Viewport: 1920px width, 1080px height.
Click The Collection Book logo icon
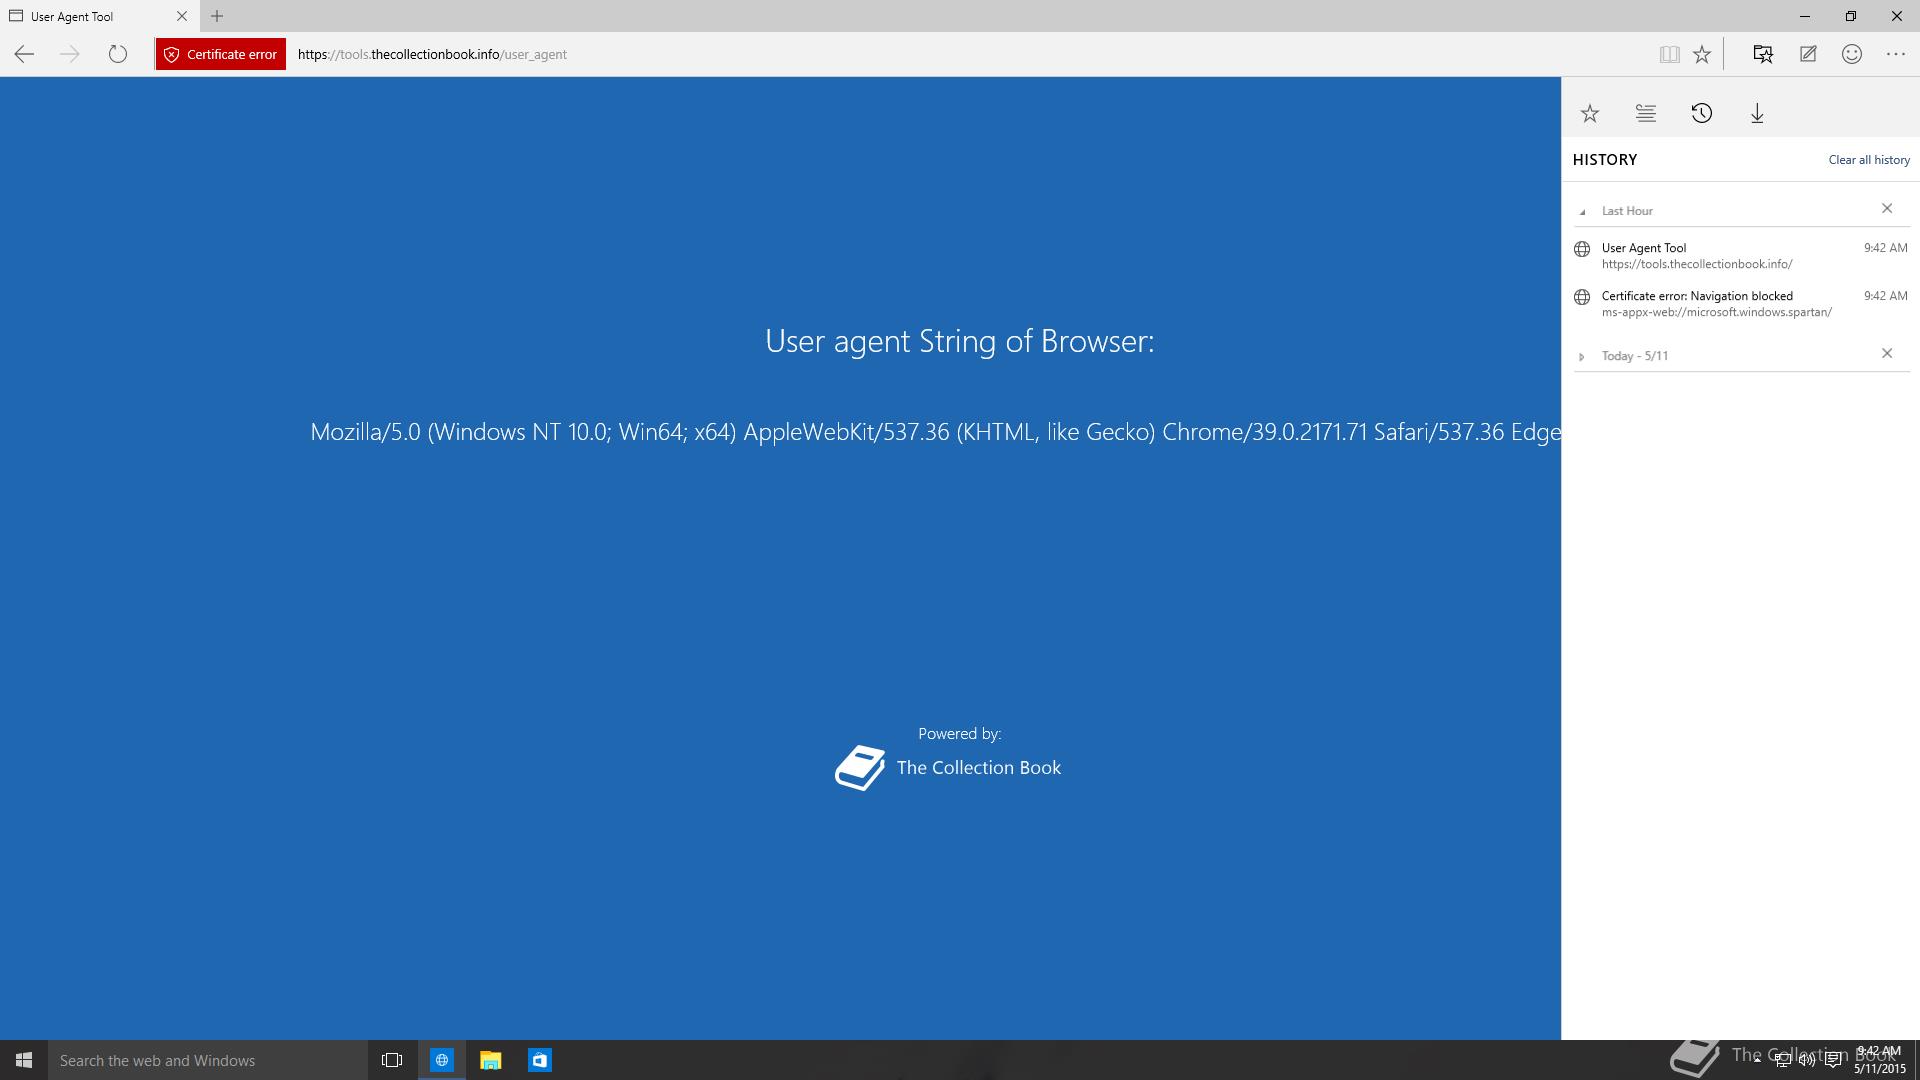click(x=860, y=768)
